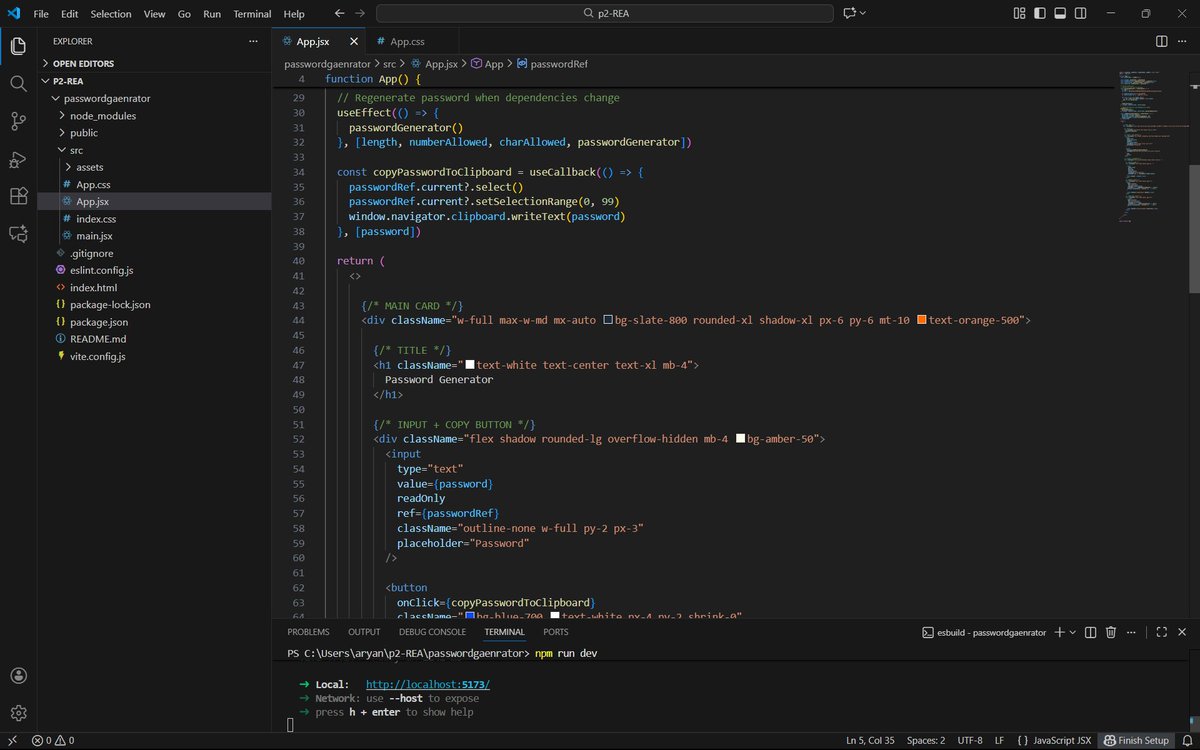Switch to the Debug Console tab
Image resolution: width=1200 pixels, height=750 pixels.
click(432, 632)
